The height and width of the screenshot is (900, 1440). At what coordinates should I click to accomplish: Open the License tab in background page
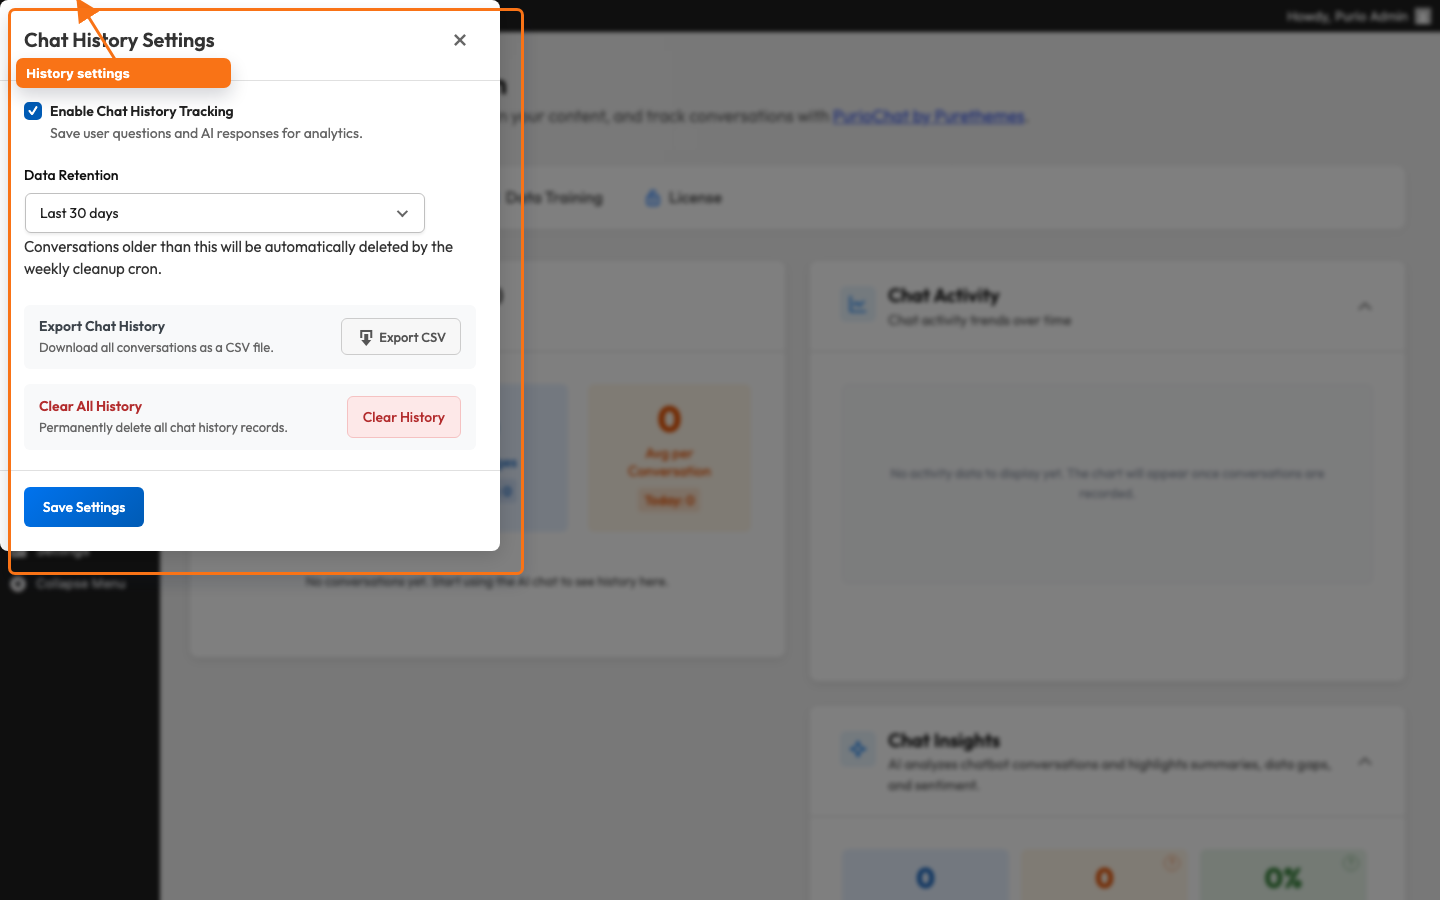coord(683,198)
